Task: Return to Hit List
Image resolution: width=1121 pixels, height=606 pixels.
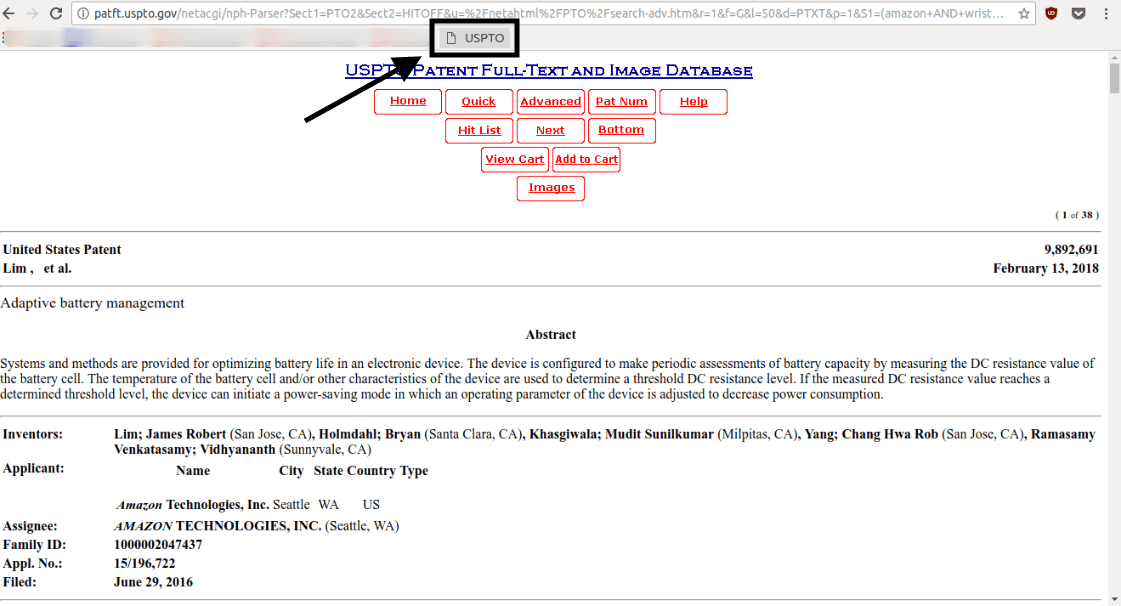Action: click(x=479, y=131)
